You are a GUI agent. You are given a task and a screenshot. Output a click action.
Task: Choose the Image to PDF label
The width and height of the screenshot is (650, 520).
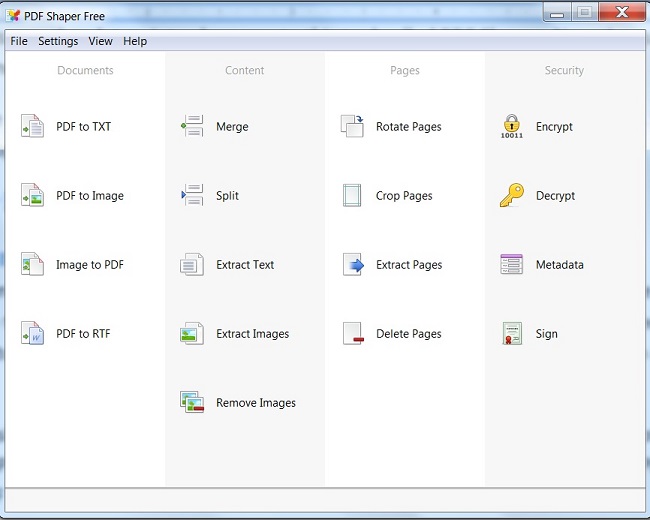click(x=90, y=265)
